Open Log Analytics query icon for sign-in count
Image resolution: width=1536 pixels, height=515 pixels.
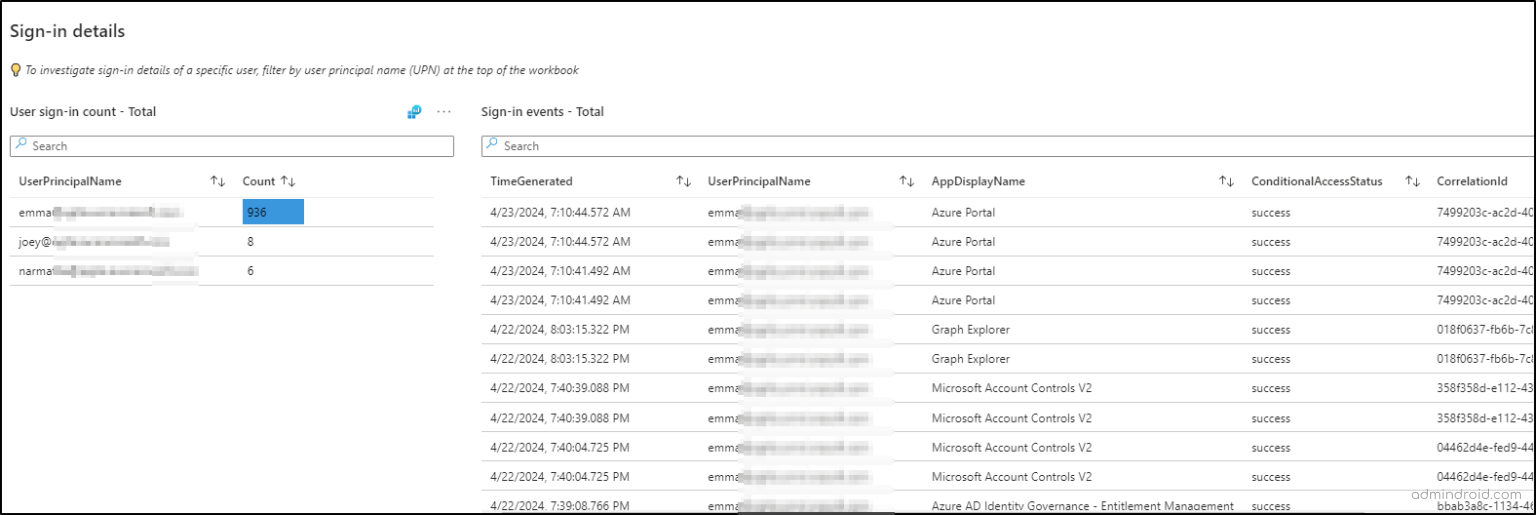(x=414, y=112)
